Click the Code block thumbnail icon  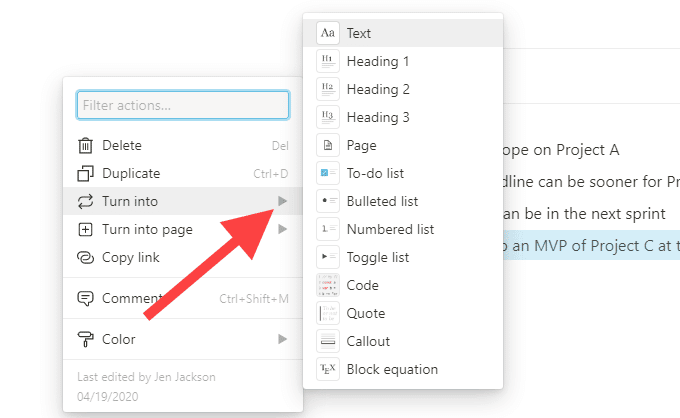[x=328, y=285]
